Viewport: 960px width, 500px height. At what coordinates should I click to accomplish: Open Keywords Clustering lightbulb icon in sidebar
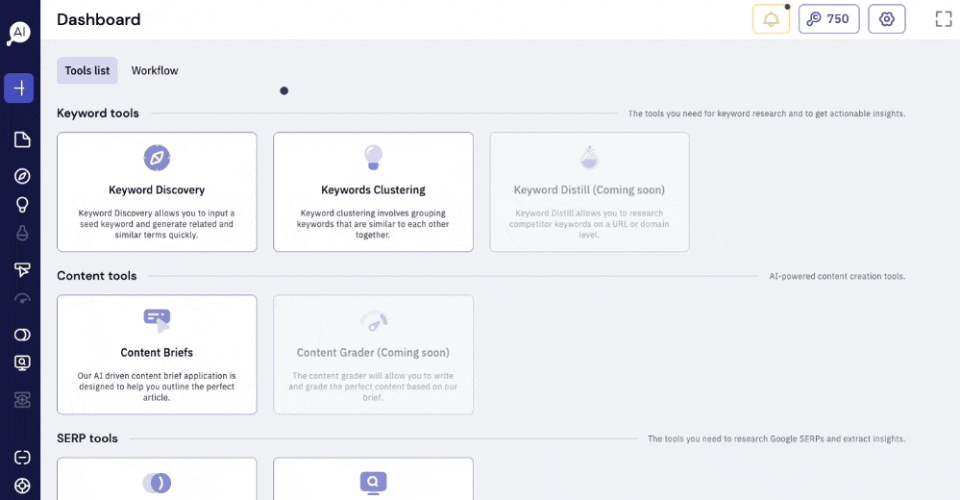pyautogui.click(x=22, y=204)
